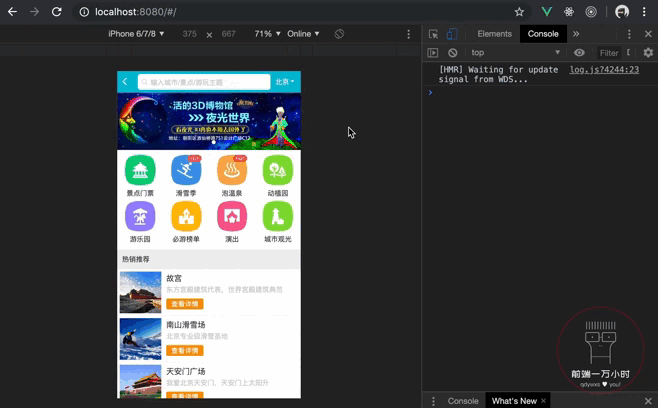Open the 71% zoom dropdown
The image size is (658, 408).
click(x=267, y=34)
